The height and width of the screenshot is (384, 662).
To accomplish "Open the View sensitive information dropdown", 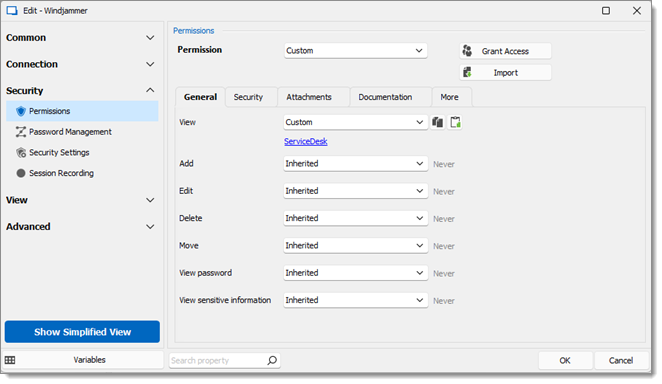I will (355, 300).
